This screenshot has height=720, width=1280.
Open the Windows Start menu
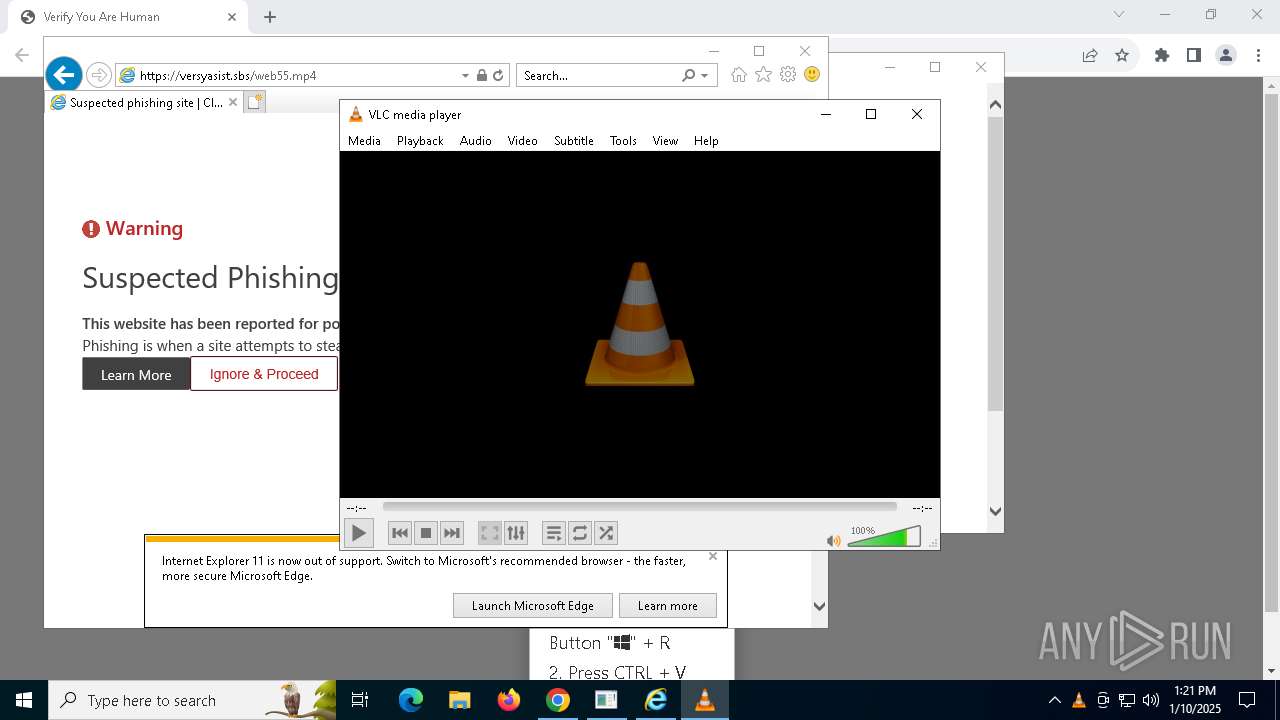click(x=24, y=700)
